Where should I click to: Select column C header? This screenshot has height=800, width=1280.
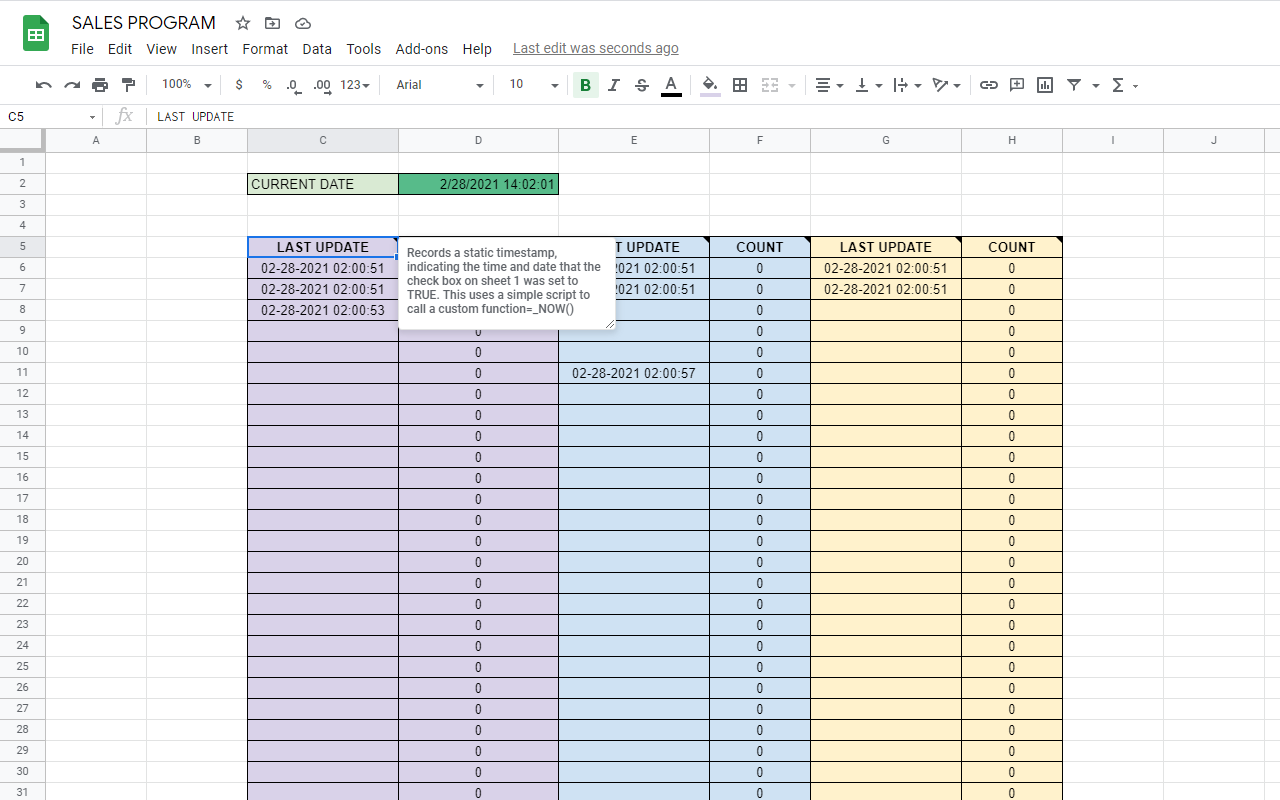click(323, 140)
